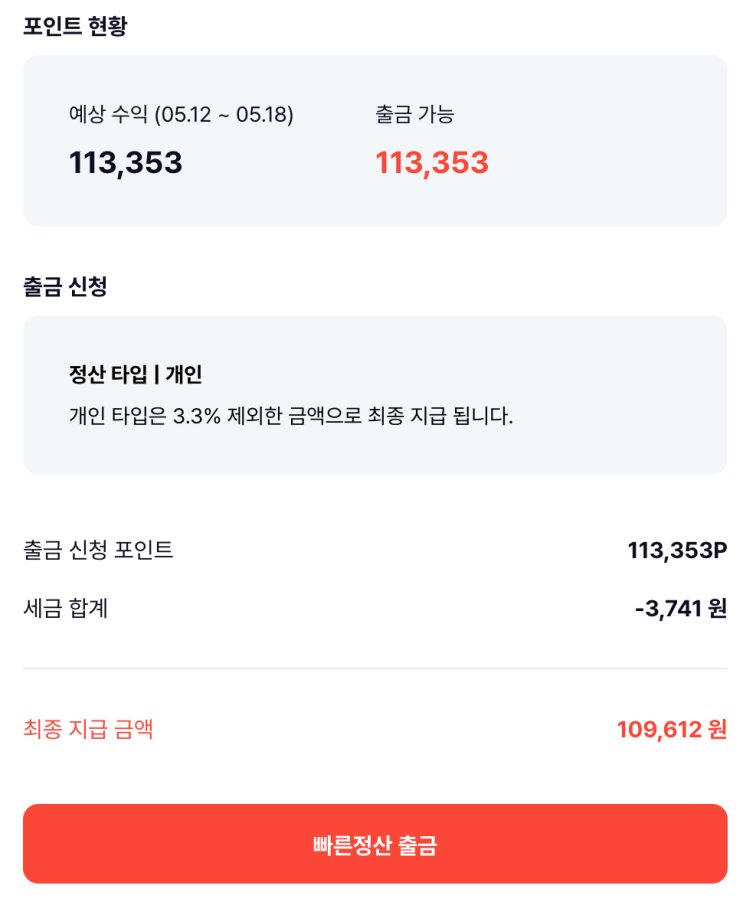Viewport: 743px width, 905px height.
Task: Click the 예상 수익 date range label
Action: [x=181, y=115]
